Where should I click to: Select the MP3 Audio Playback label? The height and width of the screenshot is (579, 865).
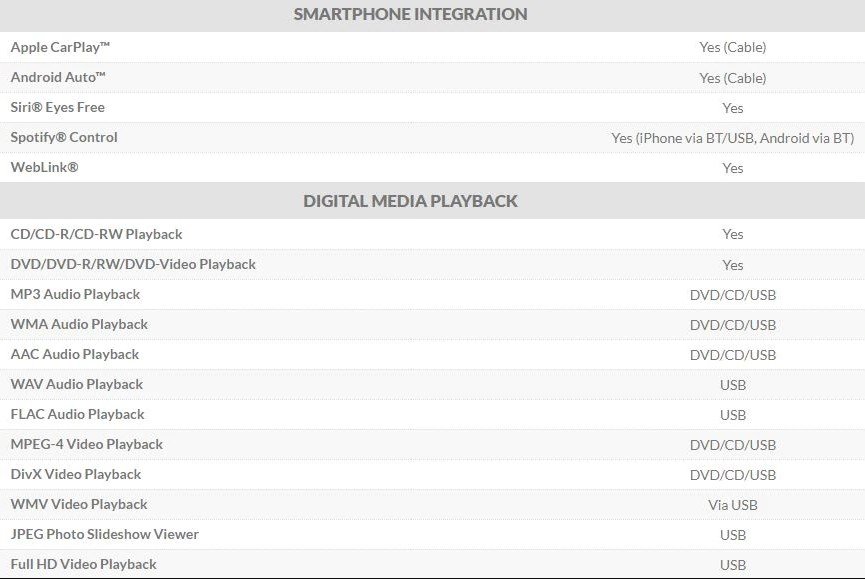[x=75, y=294]
